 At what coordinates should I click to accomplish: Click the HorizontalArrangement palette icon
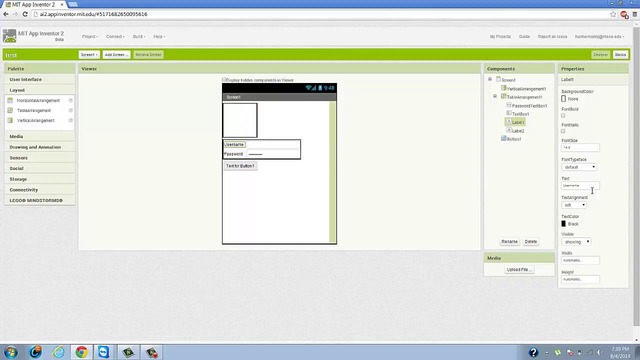tap(10, 100)
